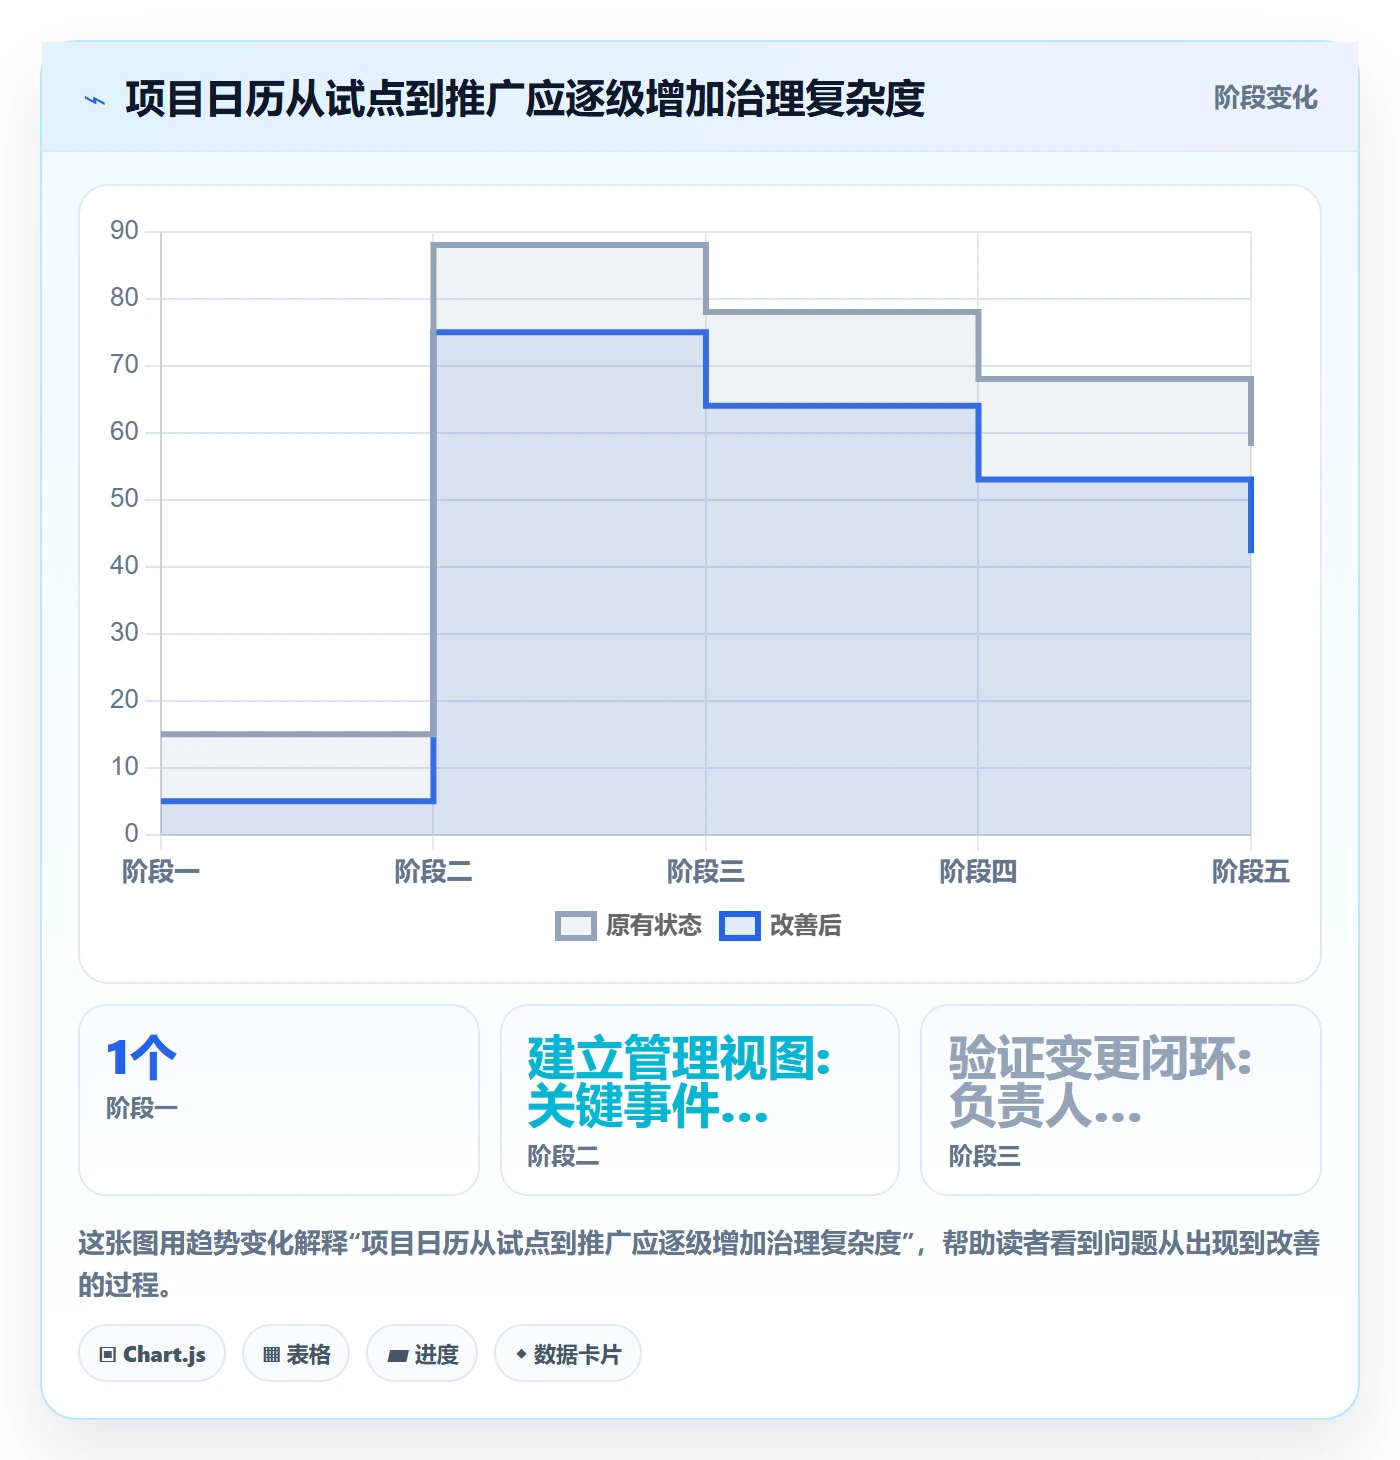Click the diamond icon inside the 数据卡片 chip
1400x1460 pixels.
coord(521,1354)
